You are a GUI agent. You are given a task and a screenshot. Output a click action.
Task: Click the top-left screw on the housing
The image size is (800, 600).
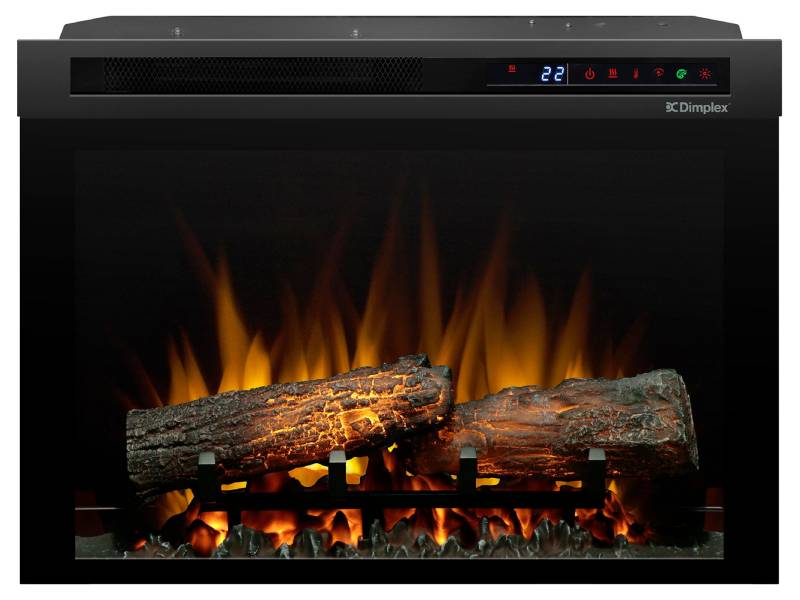(178, 31)
